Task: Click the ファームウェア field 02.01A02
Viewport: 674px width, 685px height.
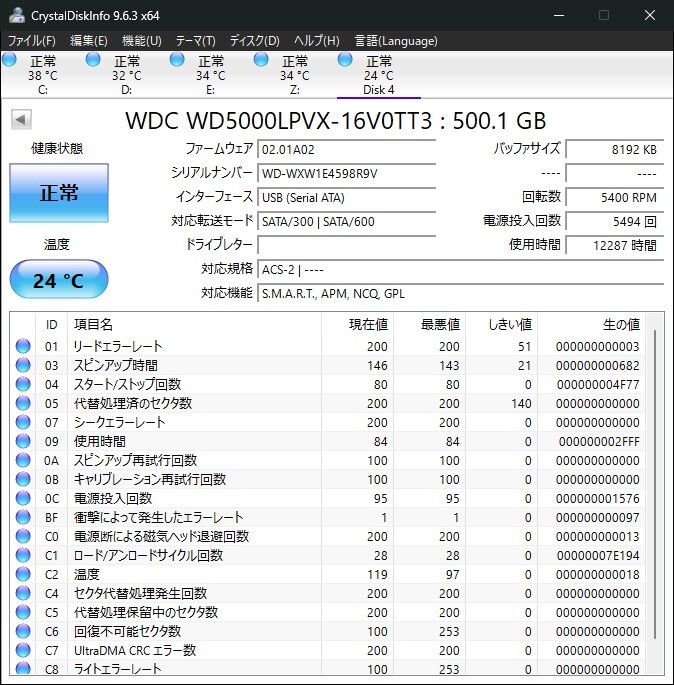Action: [346, 149]
